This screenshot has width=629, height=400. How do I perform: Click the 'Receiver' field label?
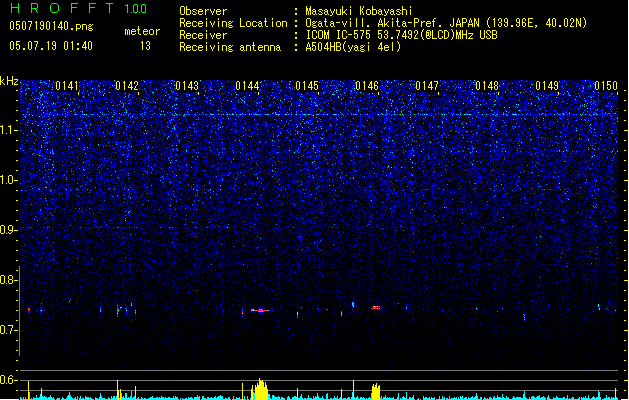[203, 35]
